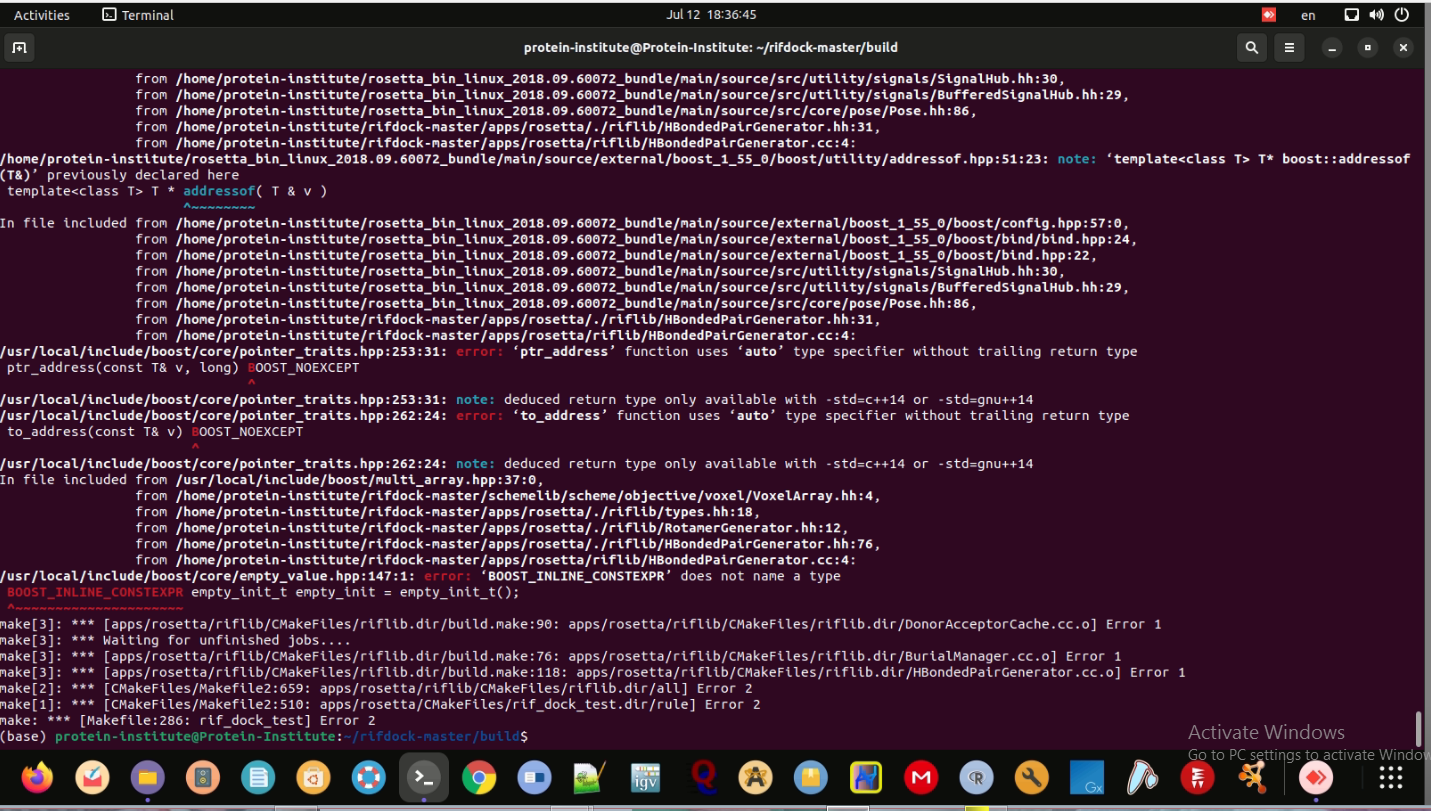Open Google Chrome from the dock
This screenshot has width=1431, height=811.
tap(478, 777)
